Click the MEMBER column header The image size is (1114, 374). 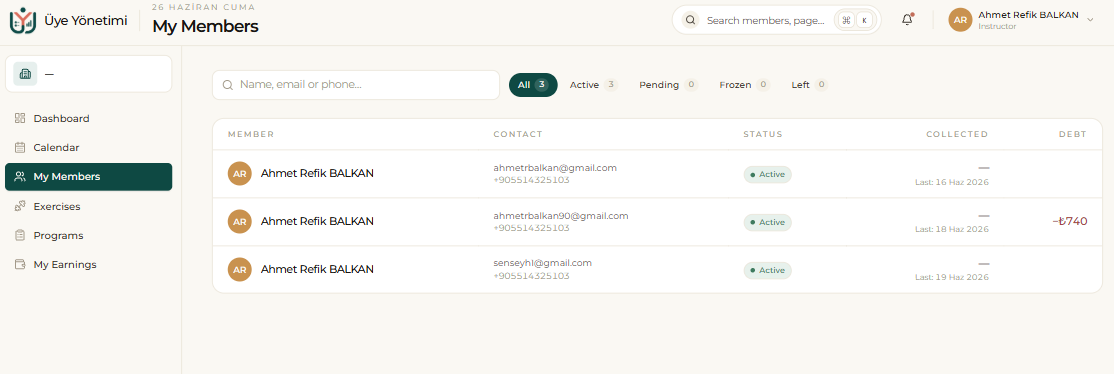coord(251,134)
